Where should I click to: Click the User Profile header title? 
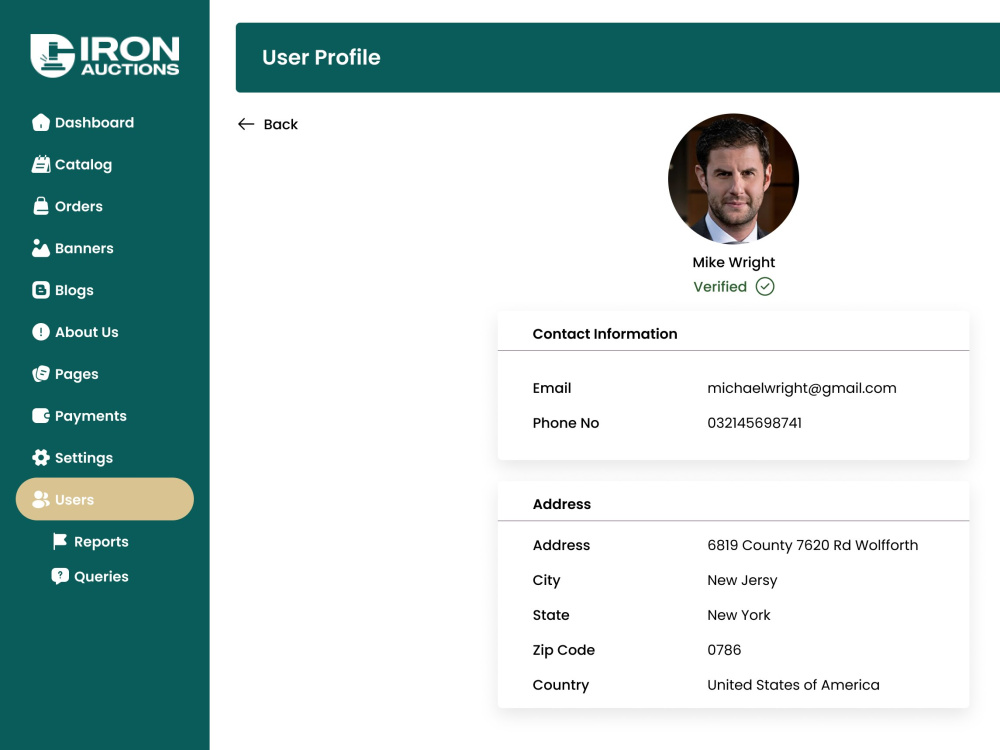point(321,57)
